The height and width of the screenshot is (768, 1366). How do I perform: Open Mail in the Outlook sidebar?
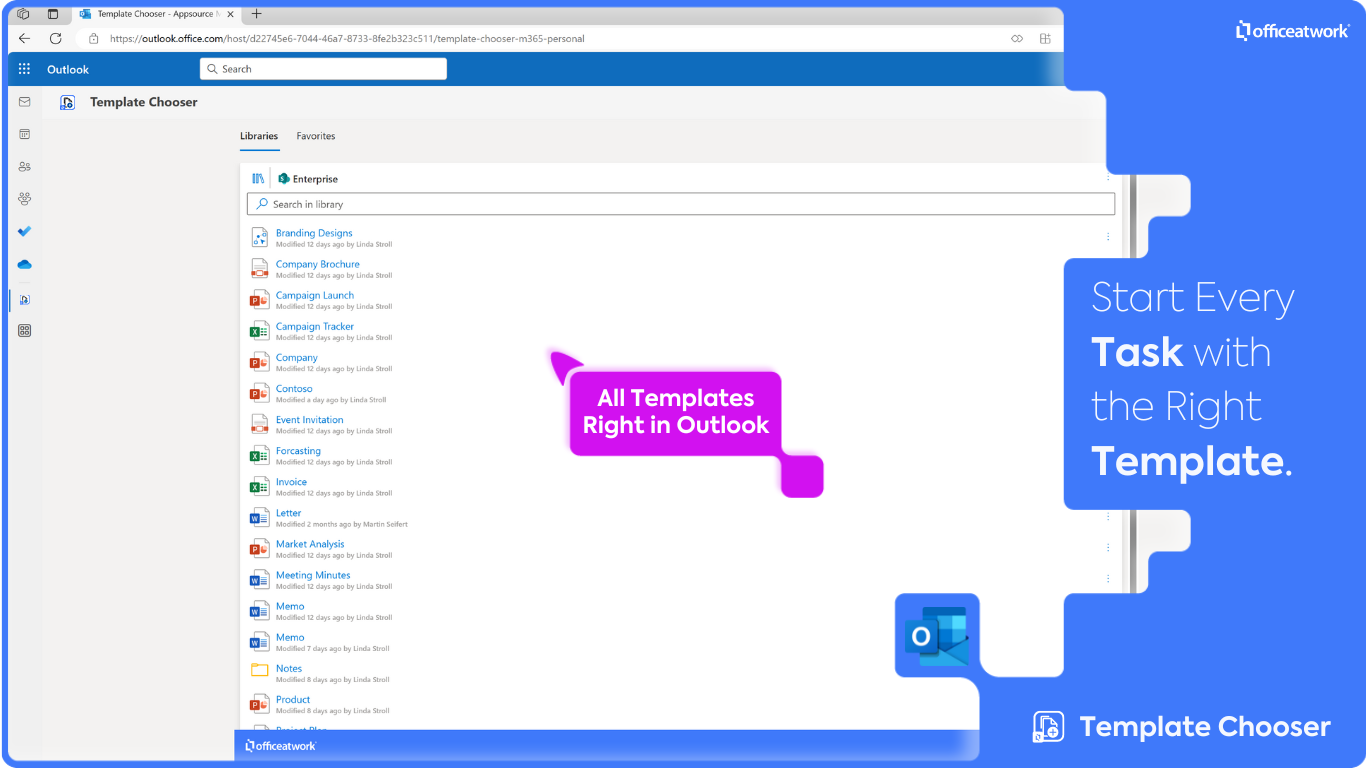click(x=24, y=102)
